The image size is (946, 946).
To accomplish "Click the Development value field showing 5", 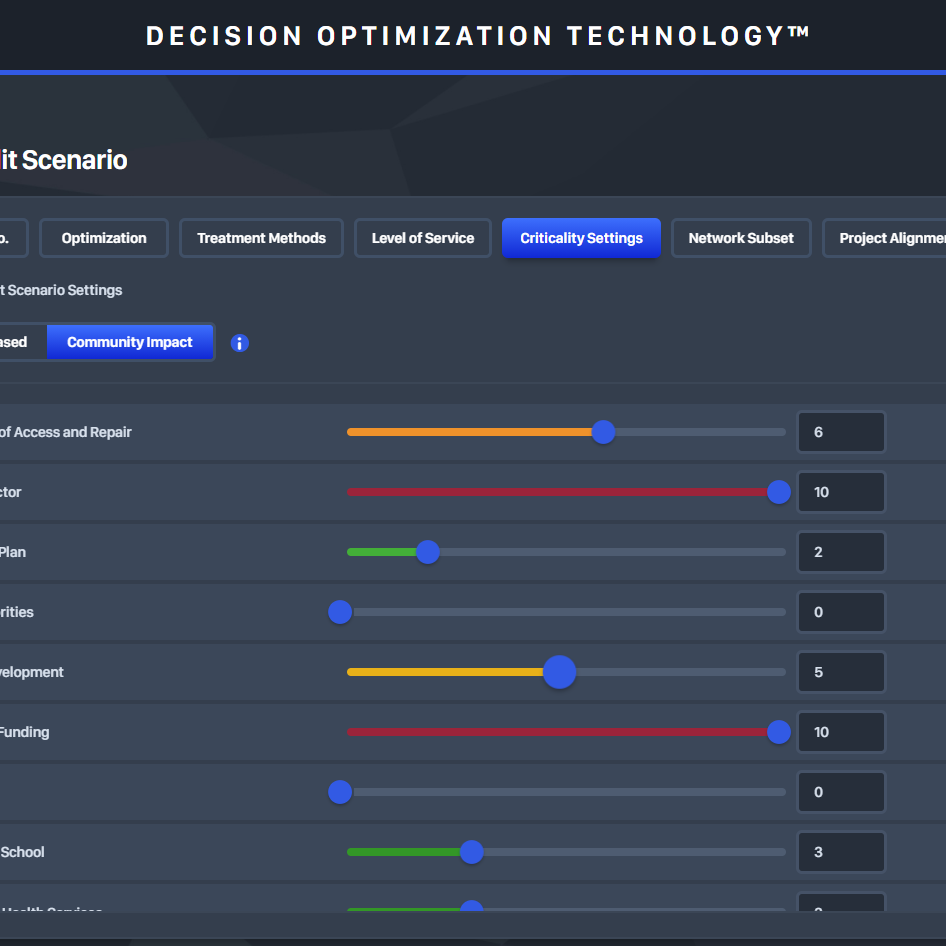I will point(841,672).
